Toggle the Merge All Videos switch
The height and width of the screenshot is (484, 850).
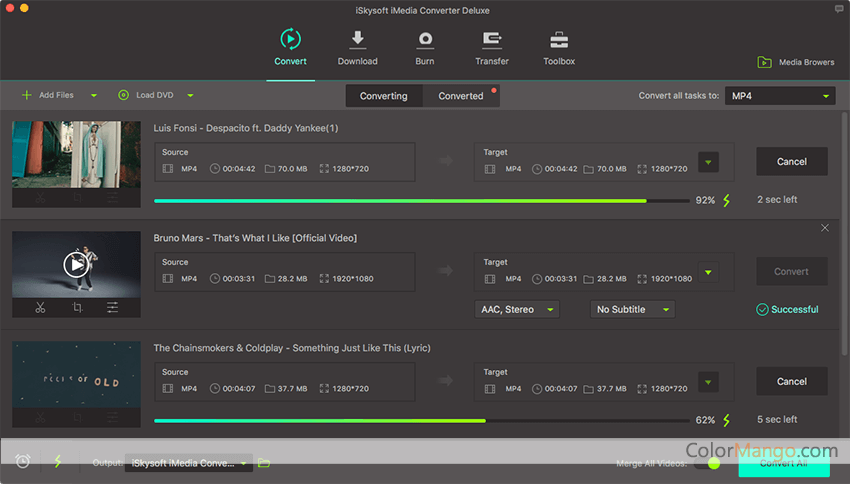709,463
